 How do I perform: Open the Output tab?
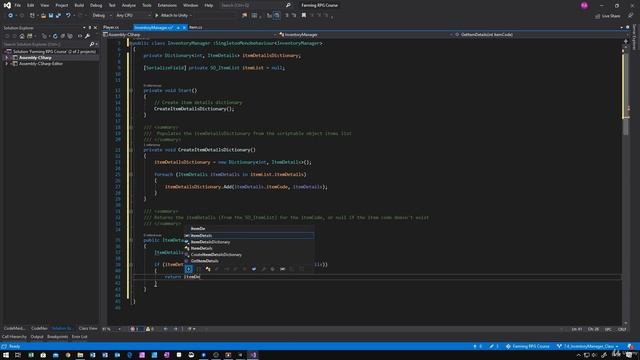[37, 337]
